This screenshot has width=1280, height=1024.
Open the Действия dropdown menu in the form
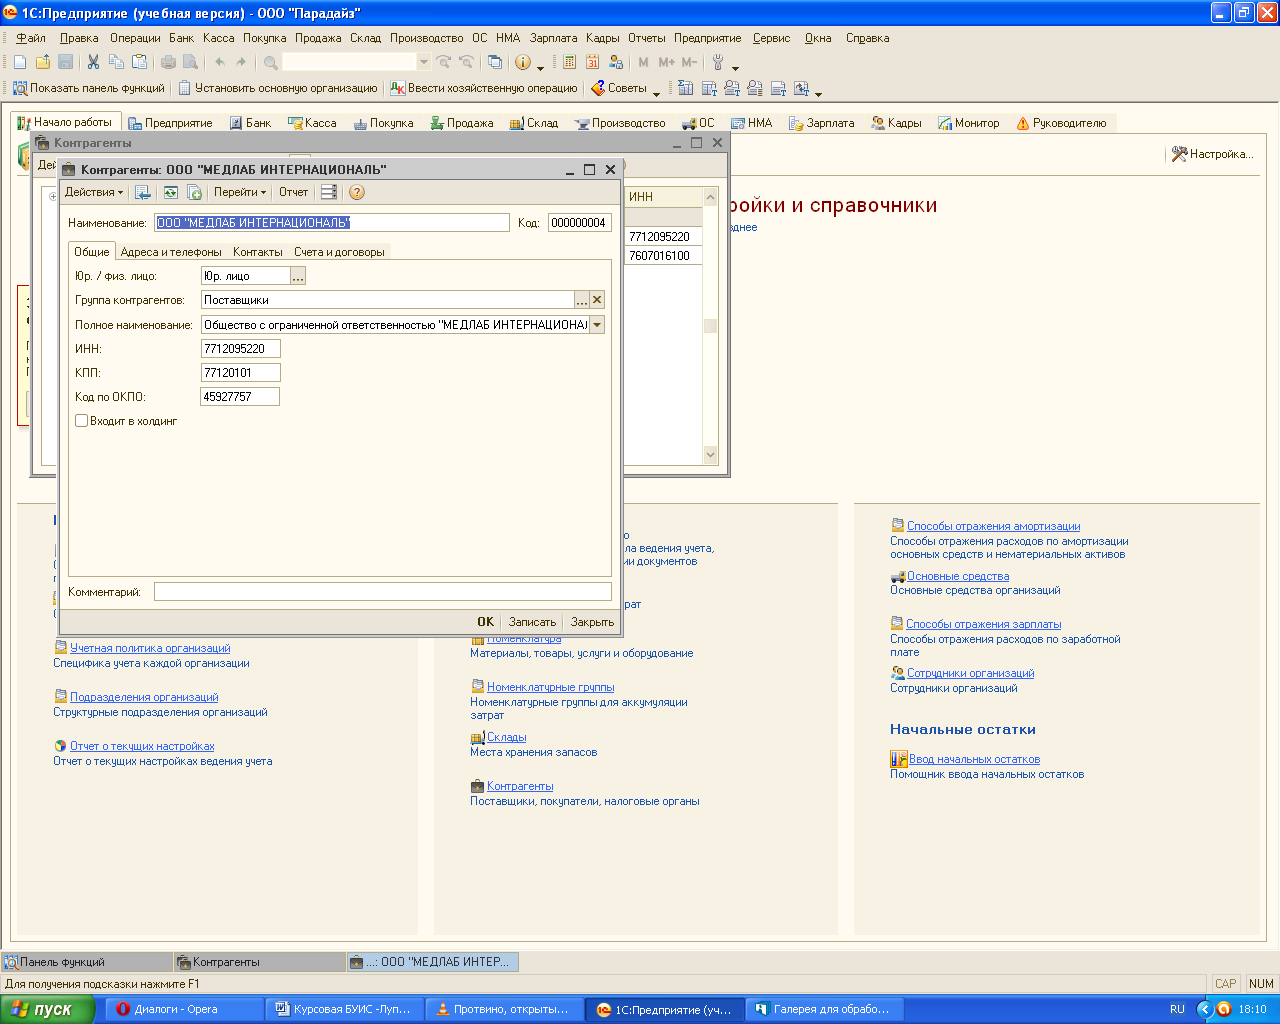coord(93,192)
